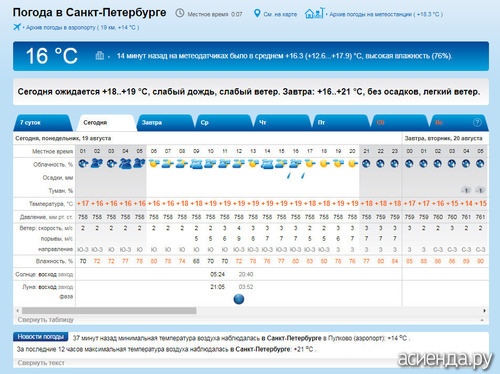500x374 pixels.
Task: Click the clock icon beside local time
Action: click(x=180, y=13)
